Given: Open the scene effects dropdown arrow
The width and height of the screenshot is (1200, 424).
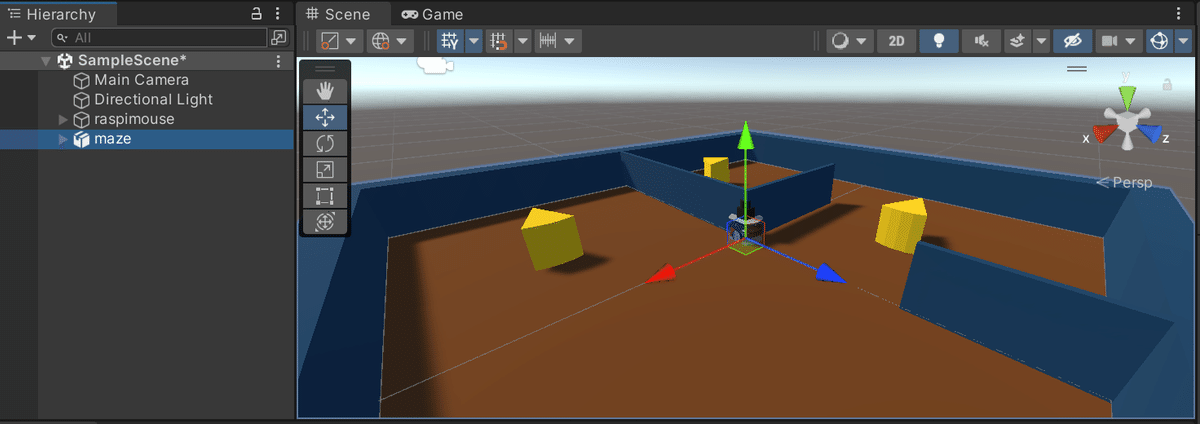Looking at the screenshot, I should coord(1040,41).
